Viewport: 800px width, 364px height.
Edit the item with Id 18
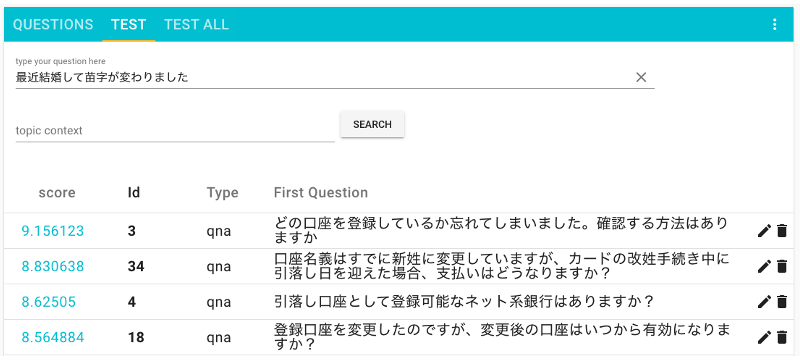763,337
